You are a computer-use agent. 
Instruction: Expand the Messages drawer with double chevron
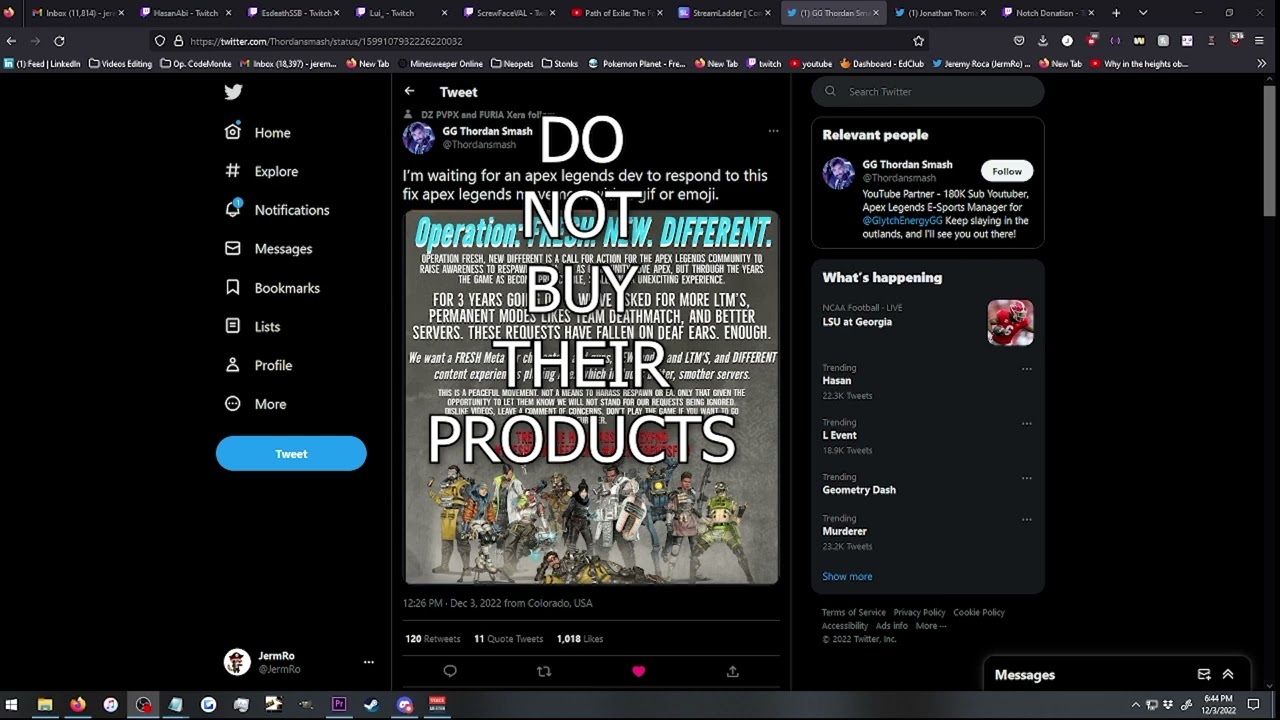point(1228,675)
